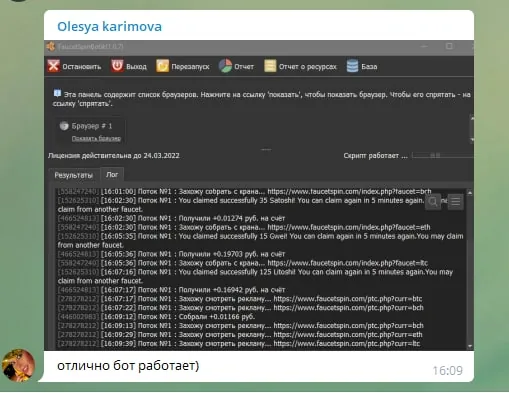The image size is (509, 393).
Task: Click the license text 'Лицензия действительна до 24.03.2022'
Action: (114, 156)
